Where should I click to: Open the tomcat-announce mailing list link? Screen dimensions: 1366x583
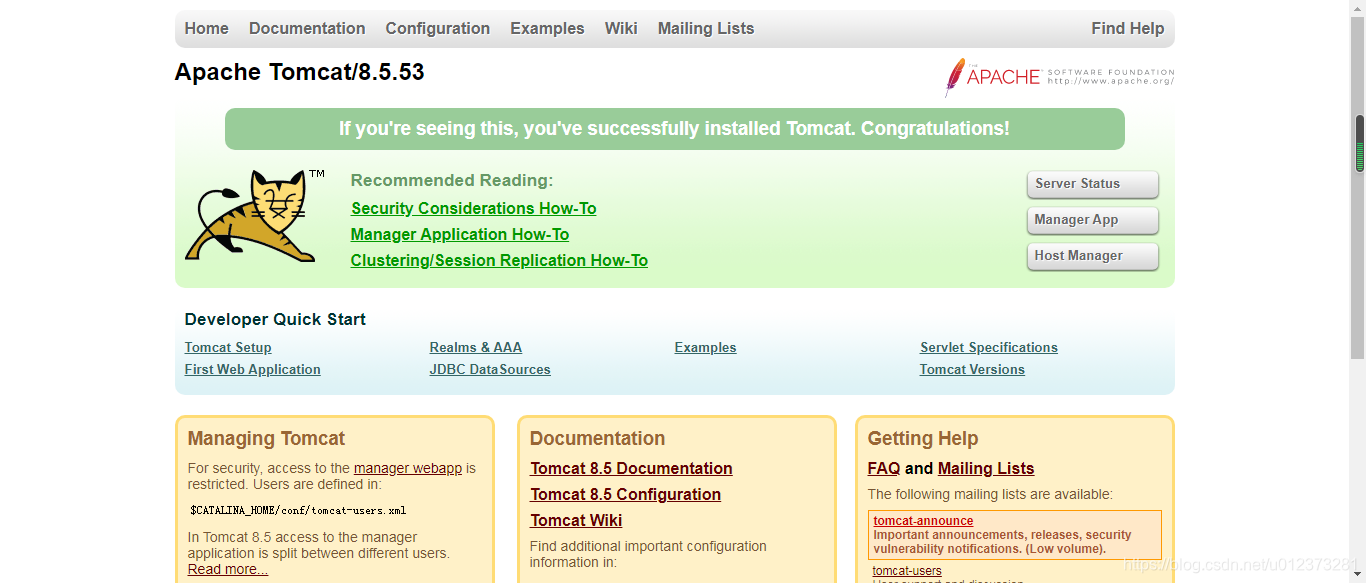pos(923,521)
